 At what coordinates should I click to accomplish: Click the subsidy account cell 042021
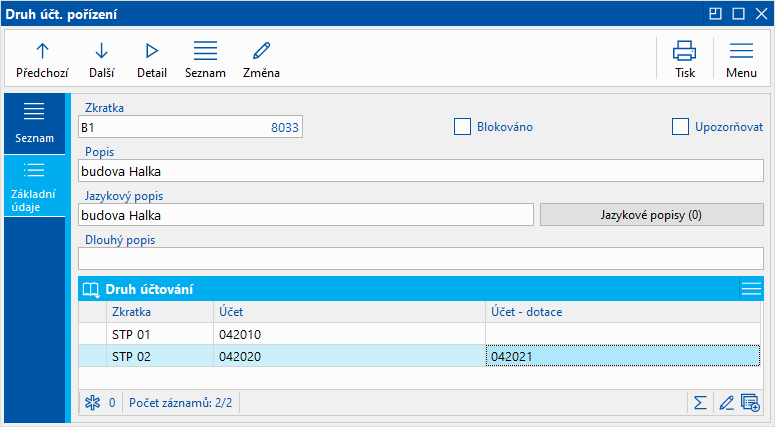[x=623, y=356]
